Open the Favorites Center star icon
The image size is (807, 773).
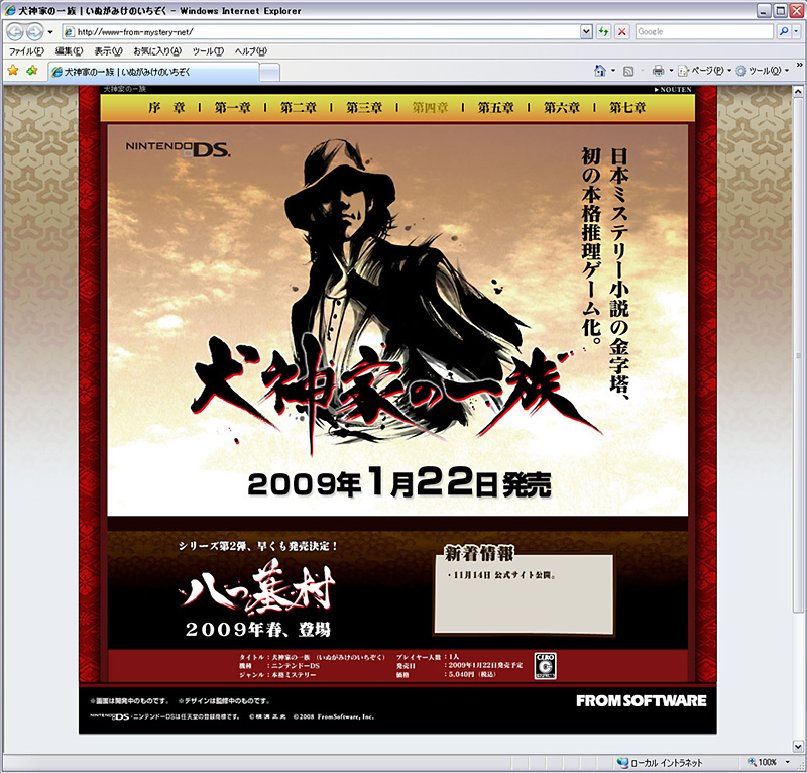[x=13, y=71]
